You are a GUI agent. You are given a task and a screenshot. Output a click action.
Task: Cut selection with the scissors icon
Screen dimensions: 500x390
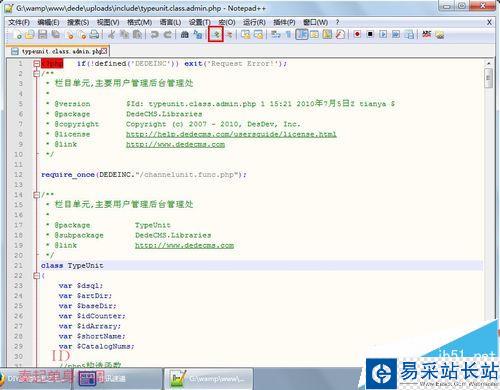111,34
